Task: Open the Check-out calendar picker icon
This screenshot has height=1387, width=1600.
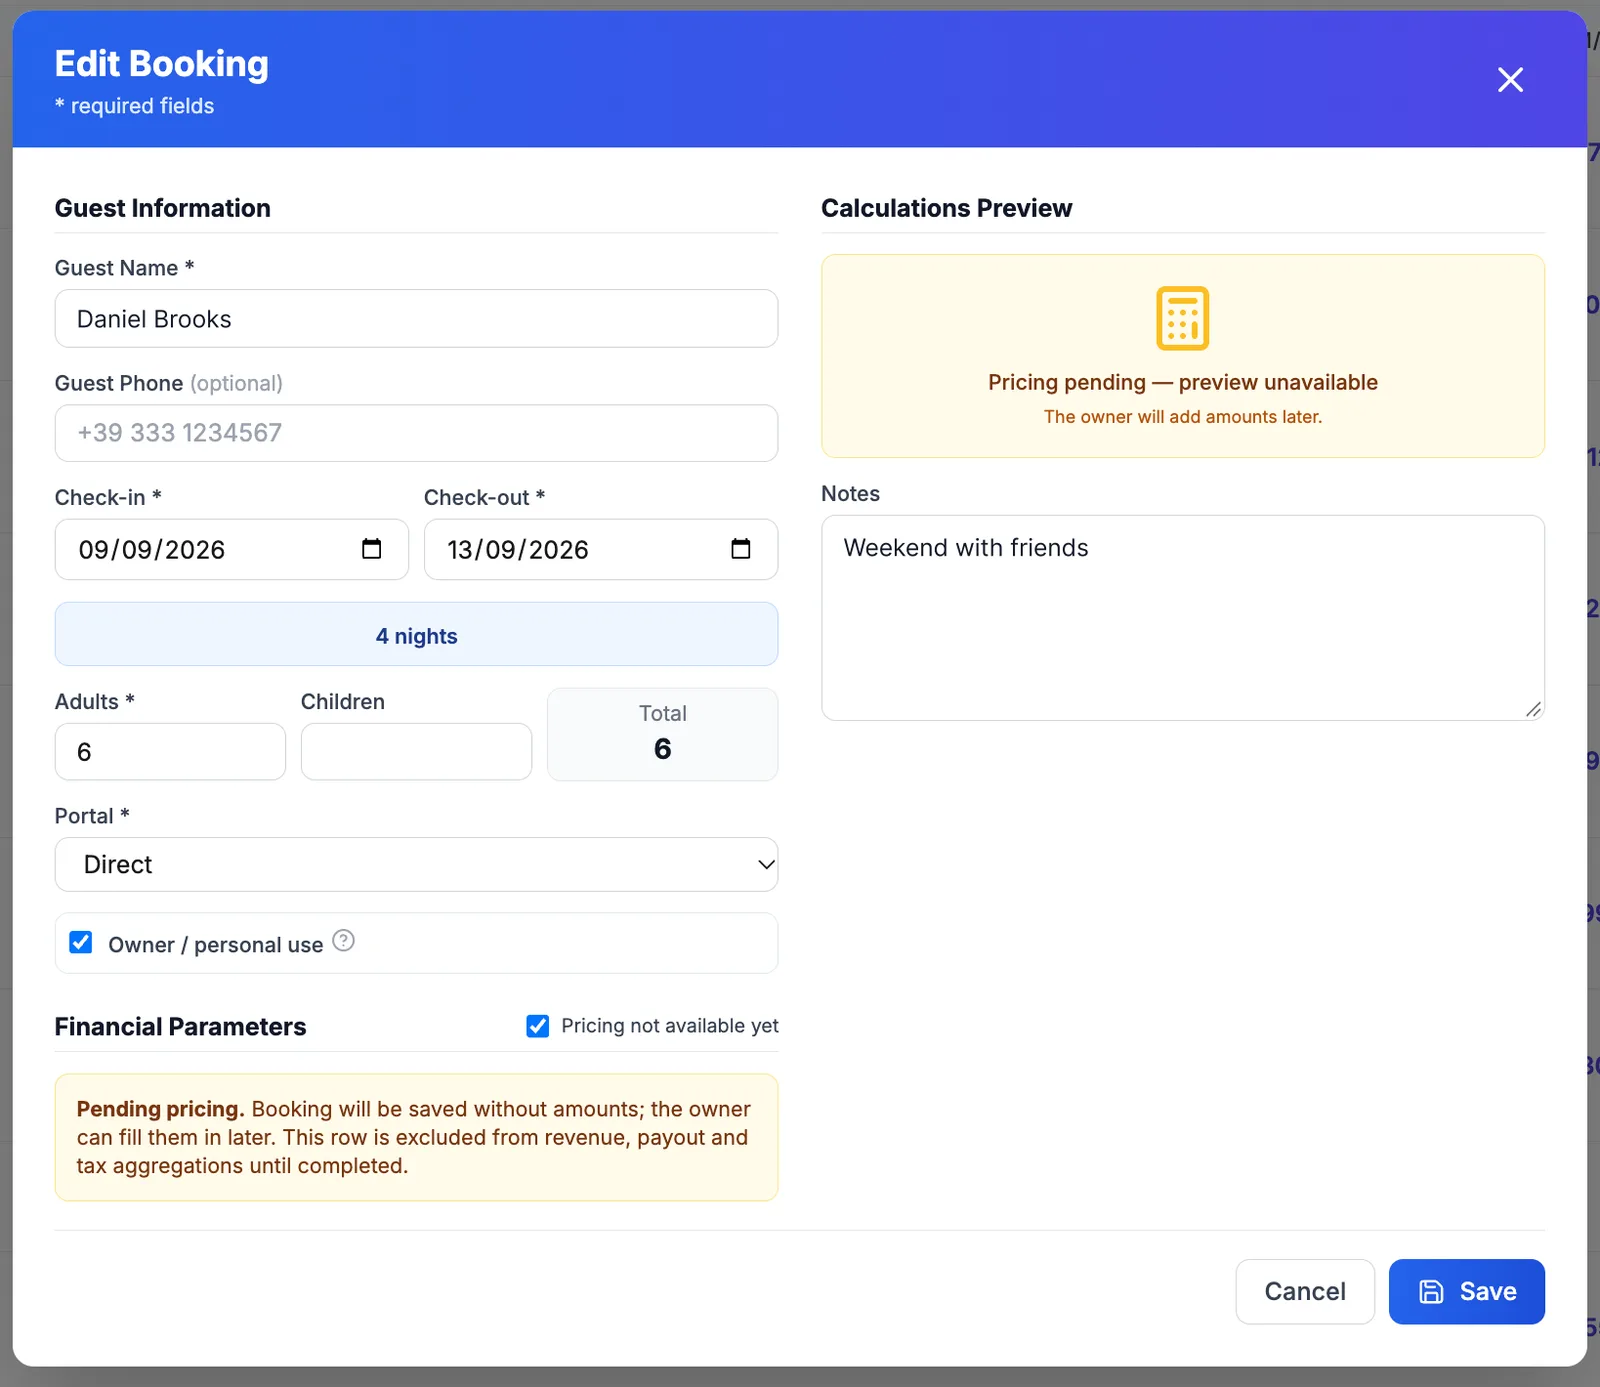Action: click(740, 549)
